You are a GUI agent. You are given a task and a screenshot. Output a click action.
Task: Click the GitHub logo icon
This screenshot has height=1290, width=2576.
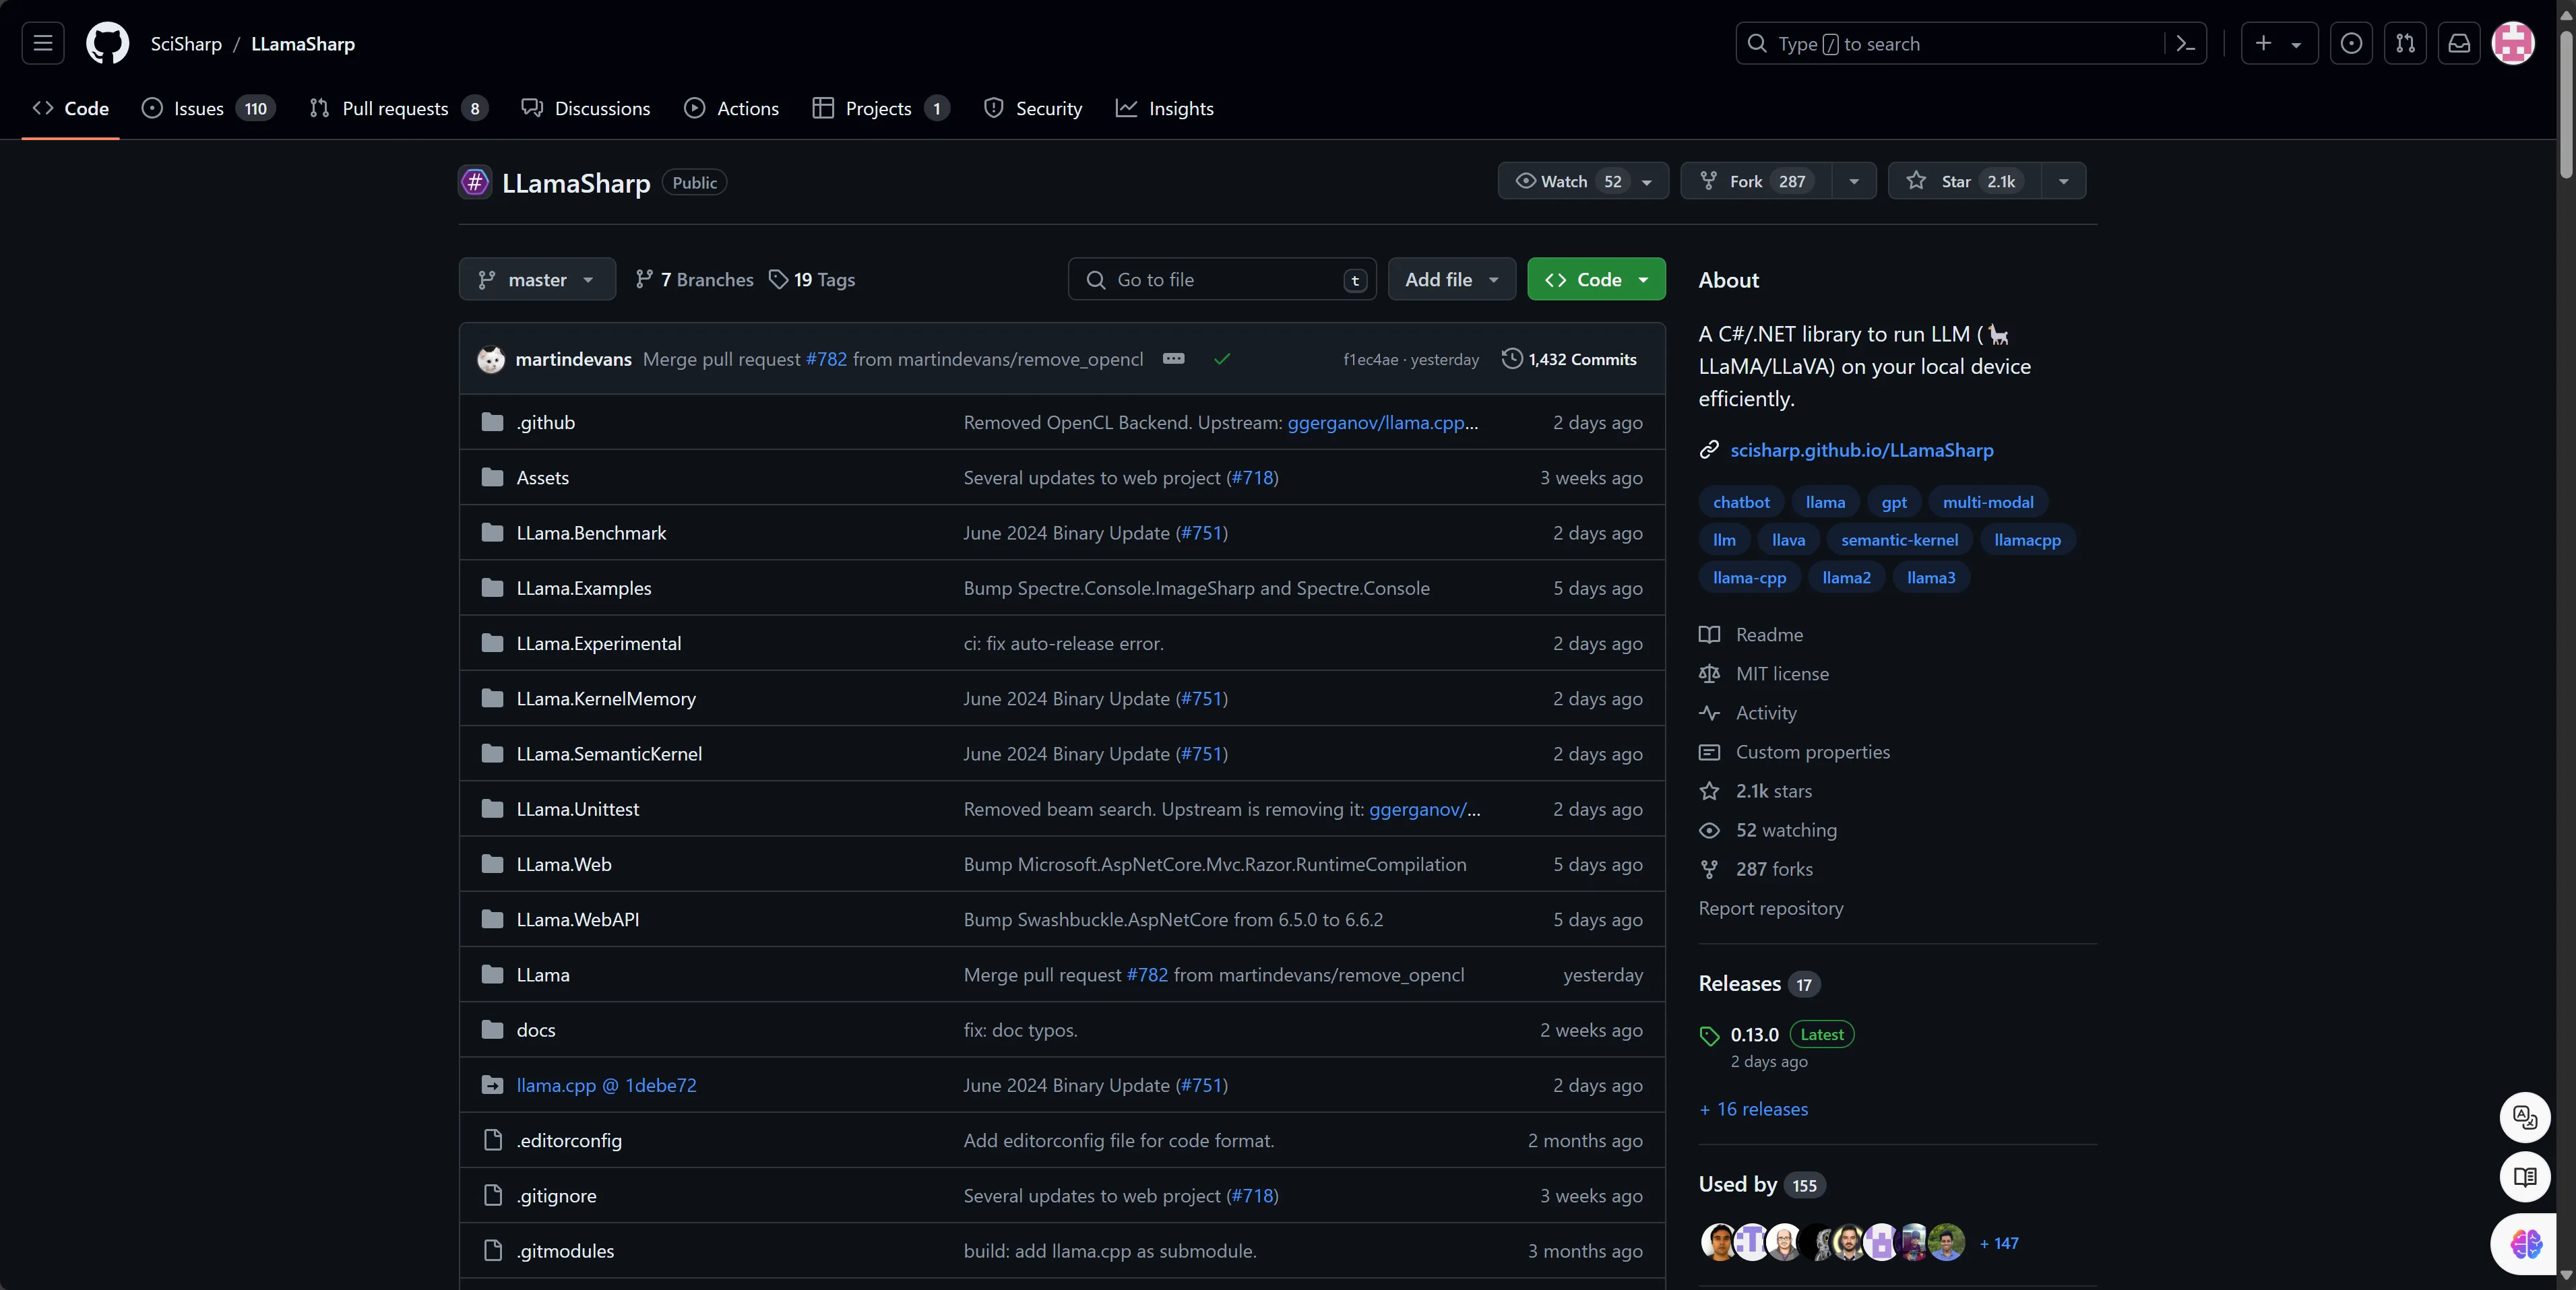107,43
